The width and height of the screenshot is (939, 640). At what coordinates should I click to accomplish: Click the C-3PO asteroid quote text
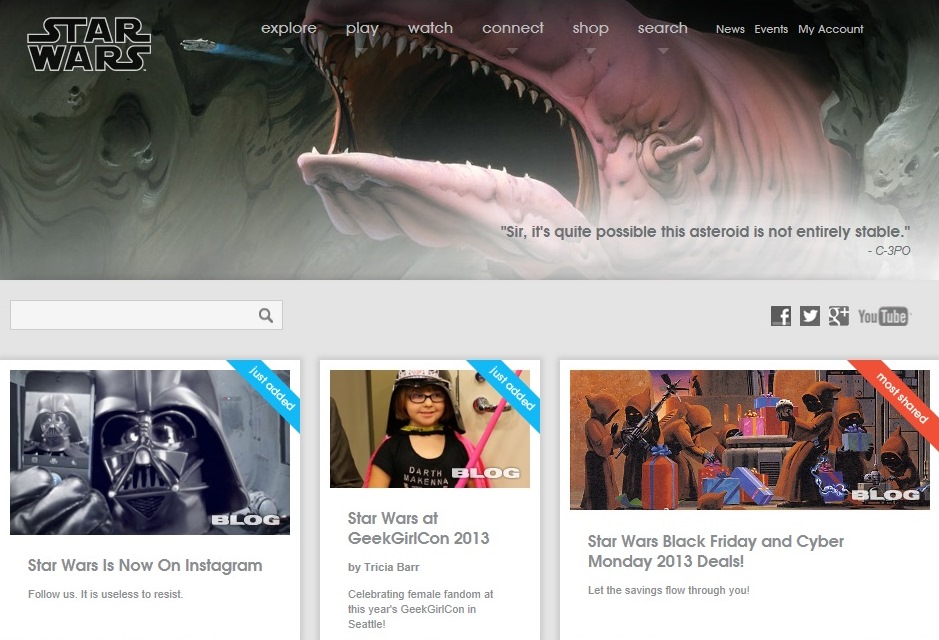[x=705, y=232]
